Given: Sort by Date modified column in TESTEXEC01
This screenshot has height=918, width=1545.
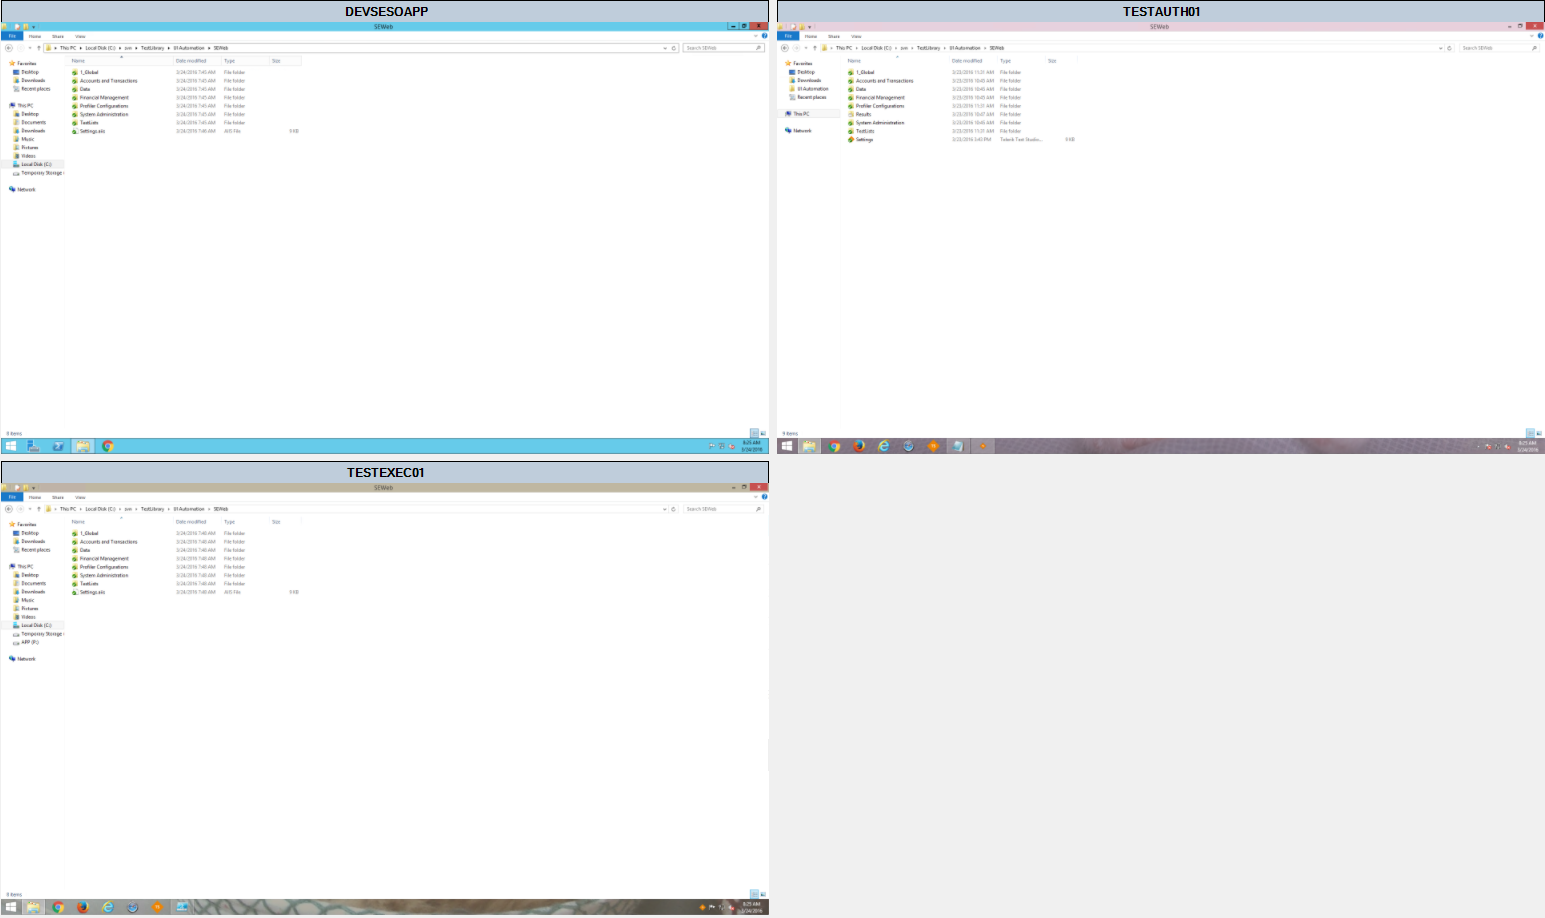Looking at the screenshot, I should click(191, 522).
